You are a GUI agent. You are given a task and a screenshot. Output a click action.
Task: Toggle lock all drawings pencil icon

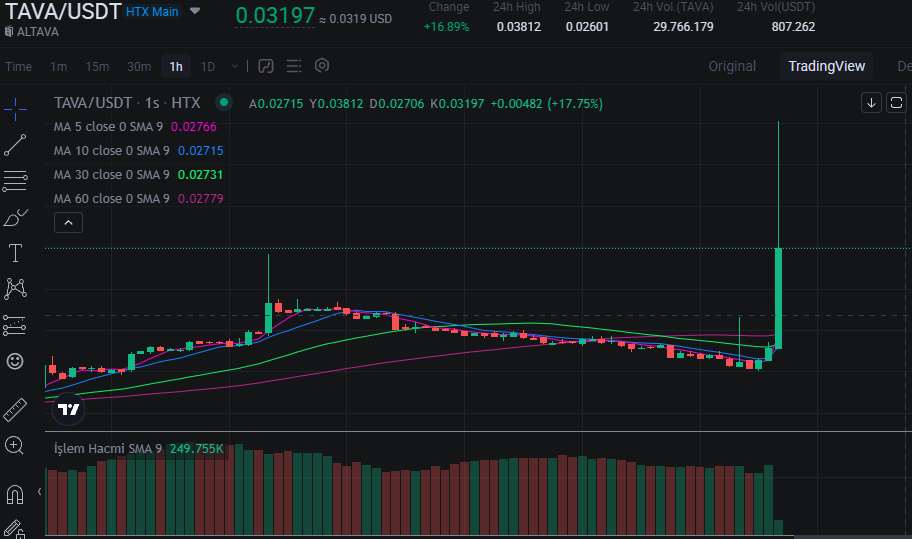click(15, 527)
